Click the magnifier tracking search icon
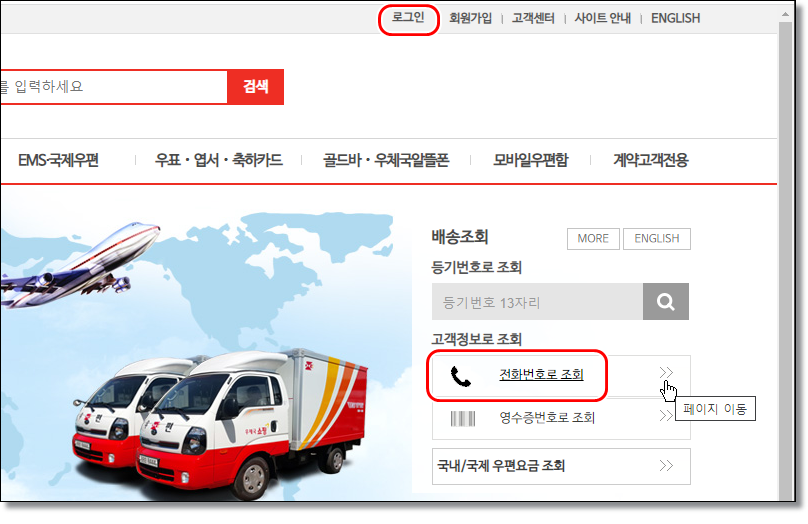The image size is (808, 524). click(666, 301)
